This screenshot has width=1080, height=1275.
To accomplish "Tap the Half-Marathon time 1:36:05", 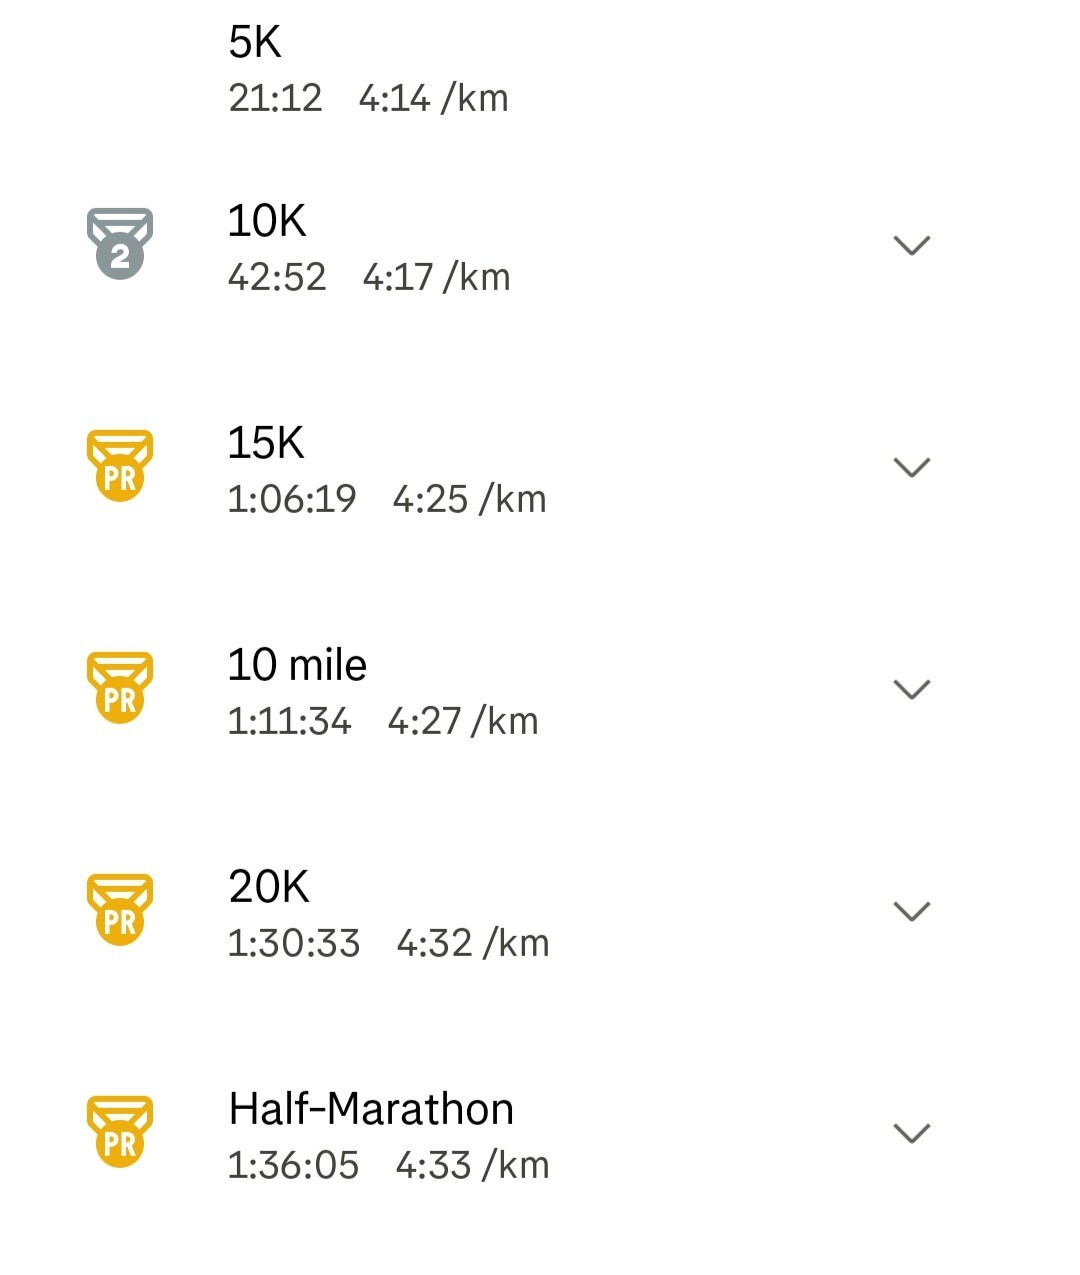I will pyautogui.click(x=293, y=1165).
